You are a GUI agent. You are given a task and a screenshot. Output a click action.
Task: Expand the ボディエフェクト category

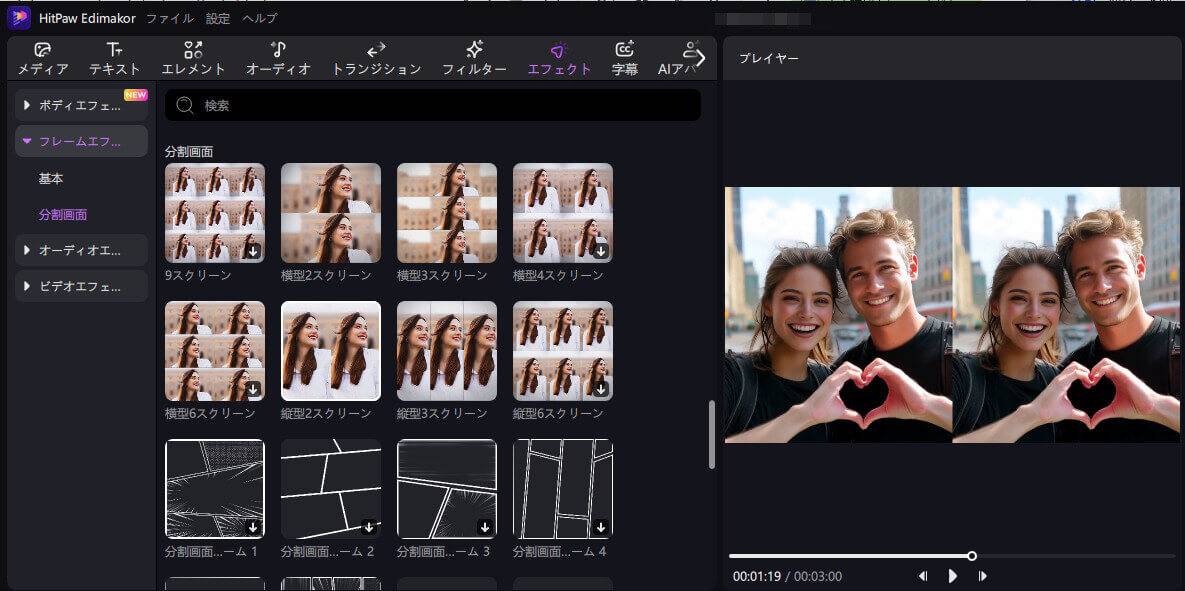tap(81, 106)
